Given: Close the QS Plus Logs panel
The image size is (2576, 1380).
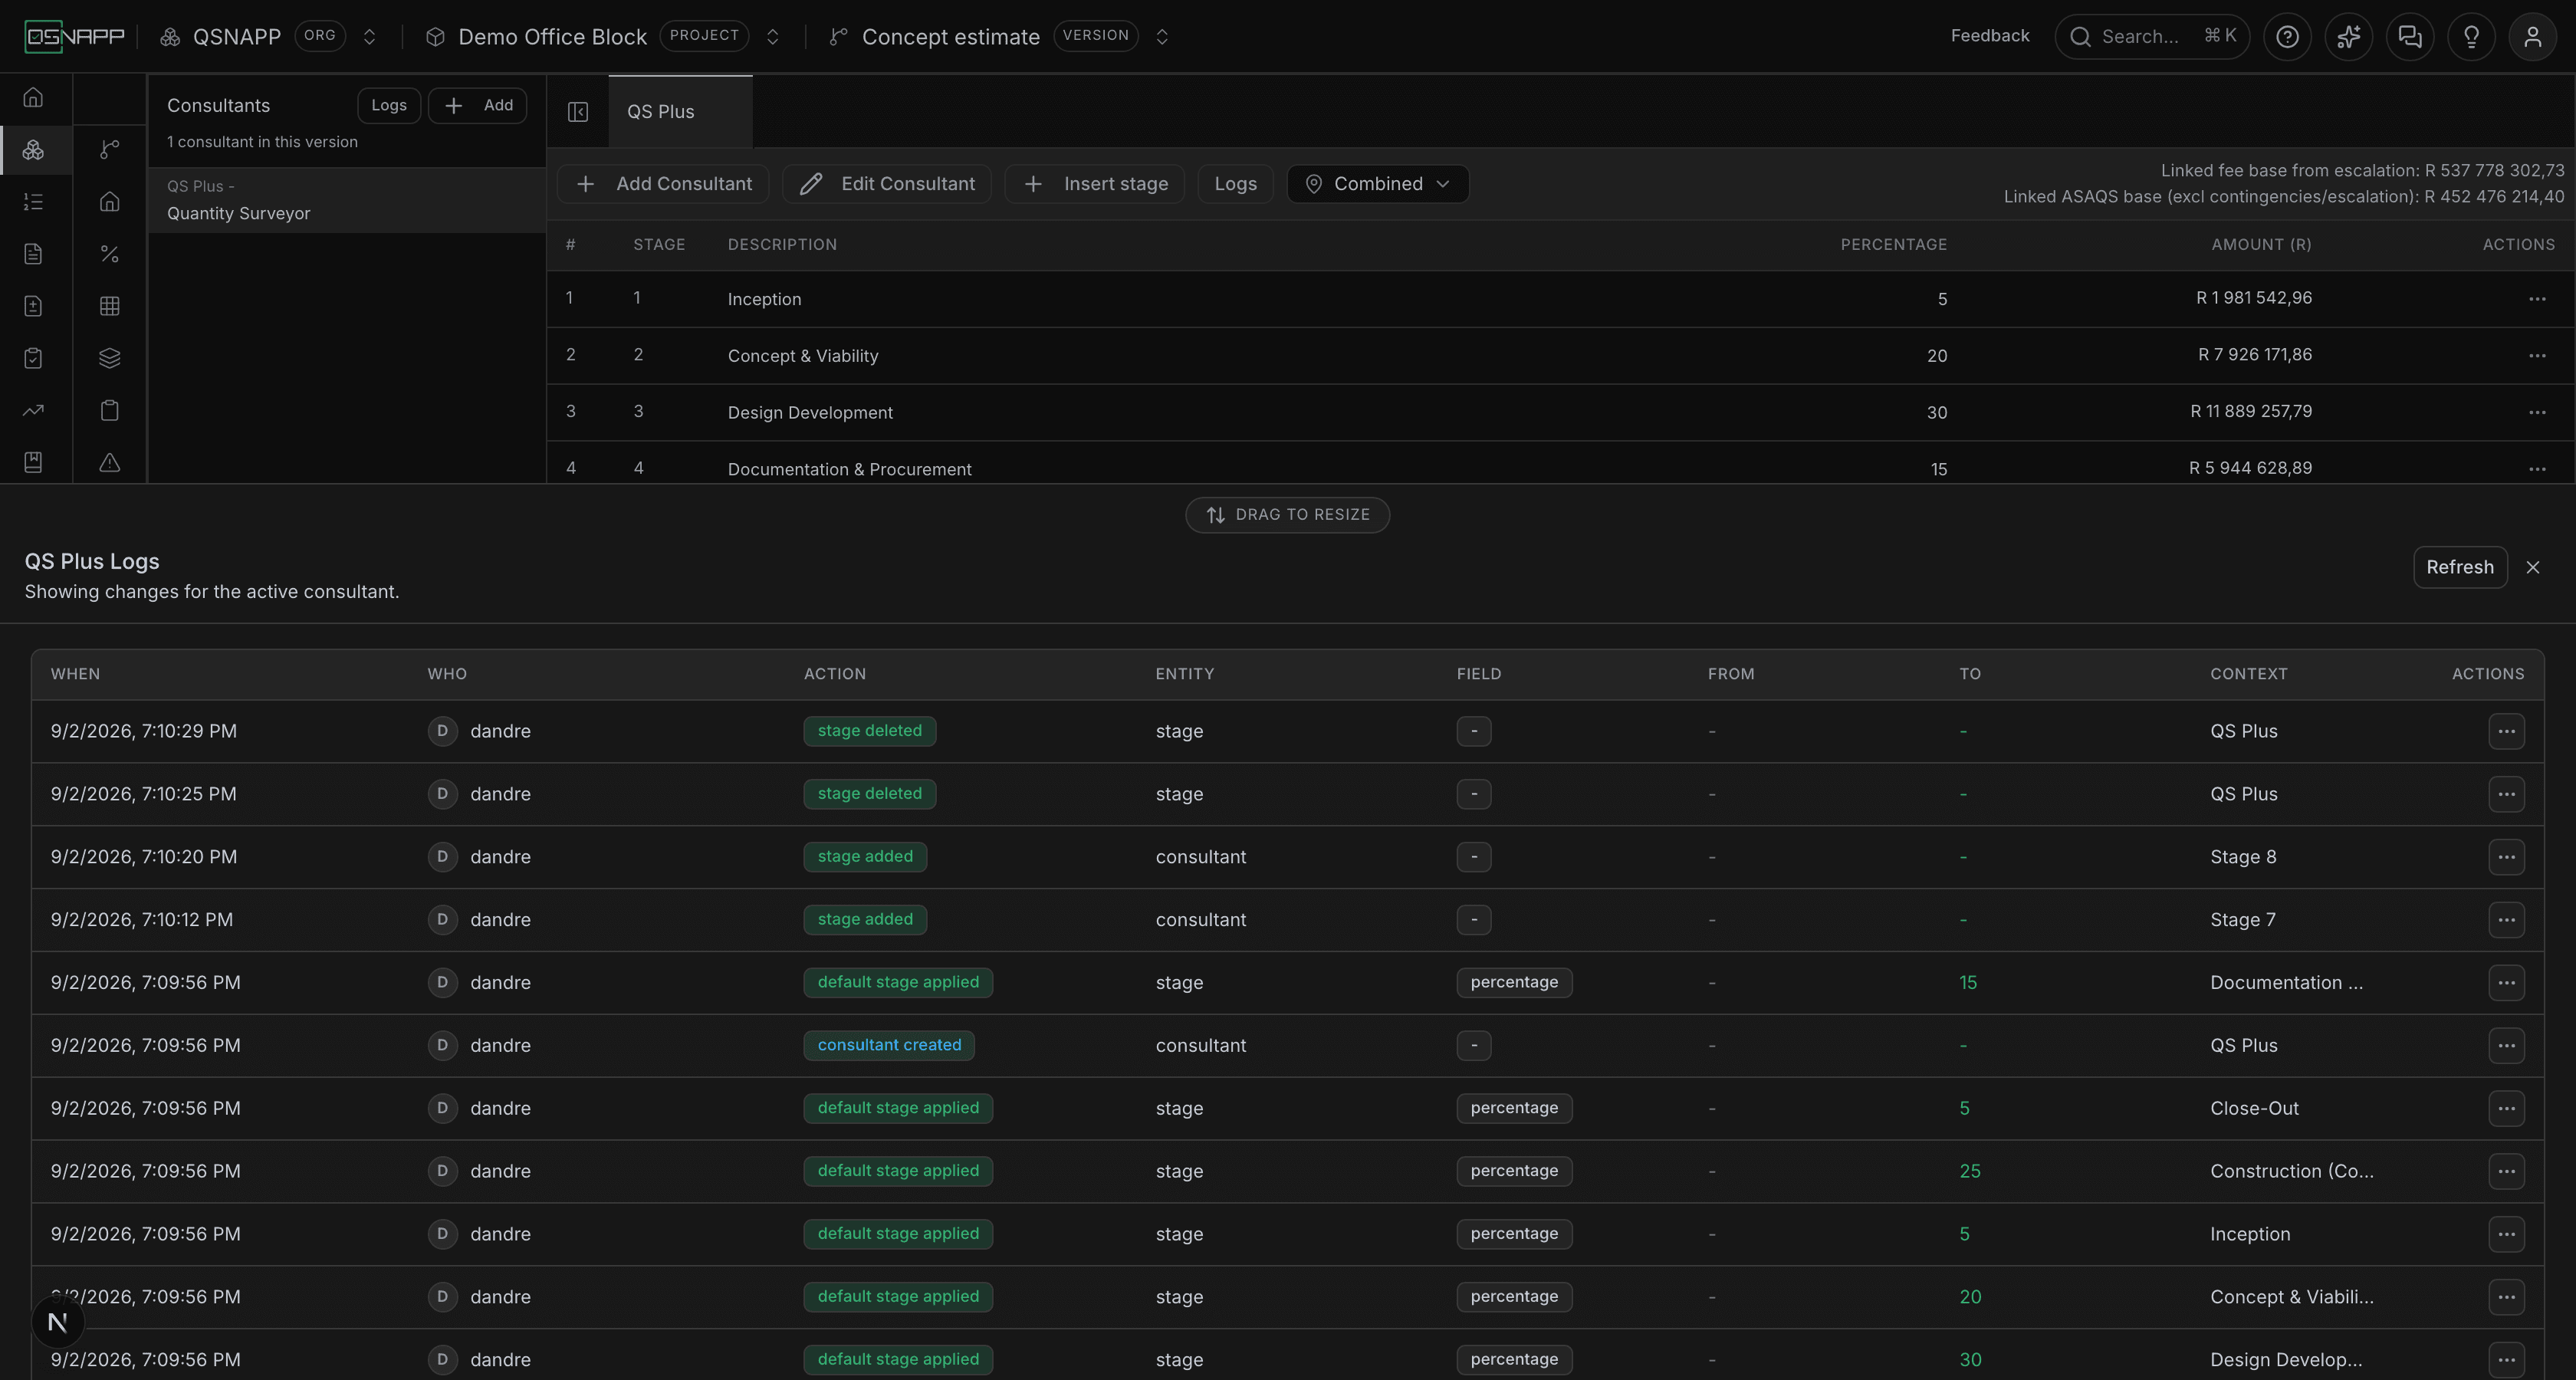Looking at the screenshot, I should click(2532, 567).
